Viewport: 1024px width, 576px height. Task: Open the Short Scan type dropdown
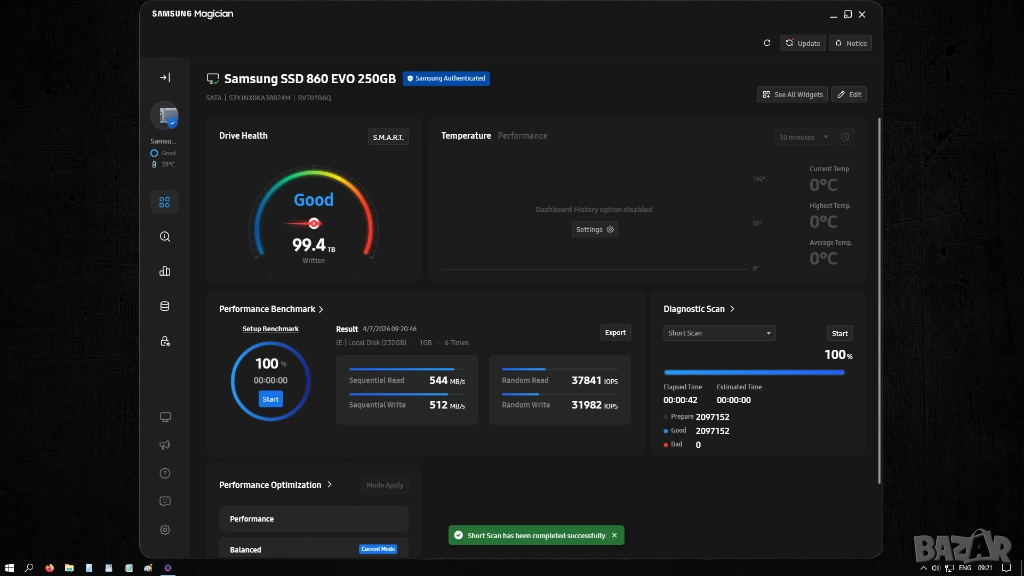[x=719, y=333]
